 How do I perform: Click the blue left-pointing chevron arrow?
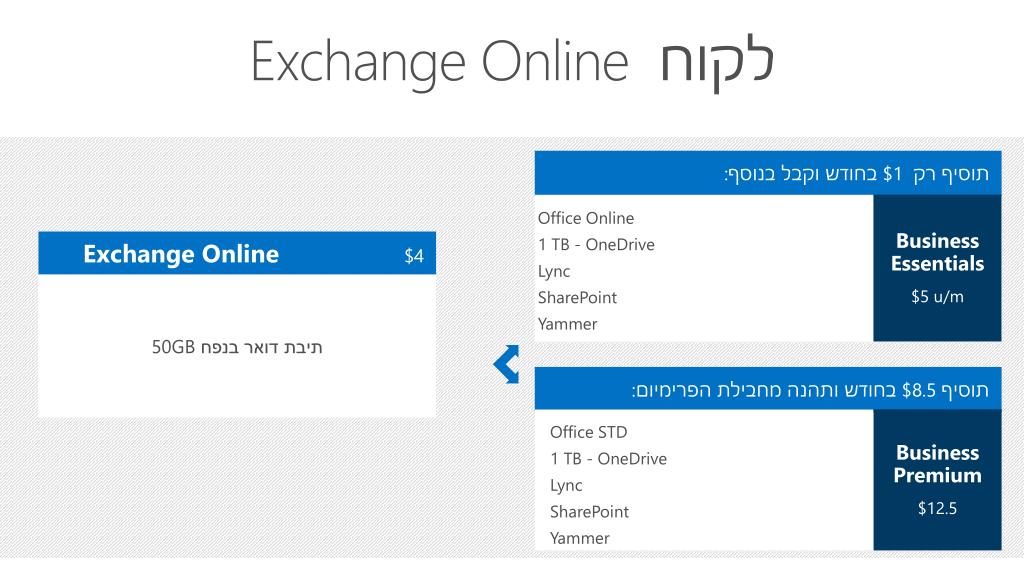pyautogui.click(x=507, y=364)
